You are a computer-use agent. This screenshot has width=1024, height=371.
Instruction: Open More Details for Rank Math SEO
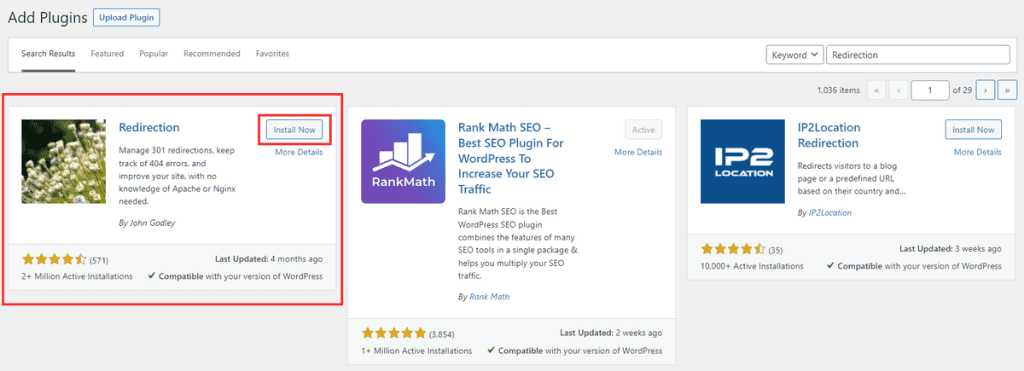(638, 152)
